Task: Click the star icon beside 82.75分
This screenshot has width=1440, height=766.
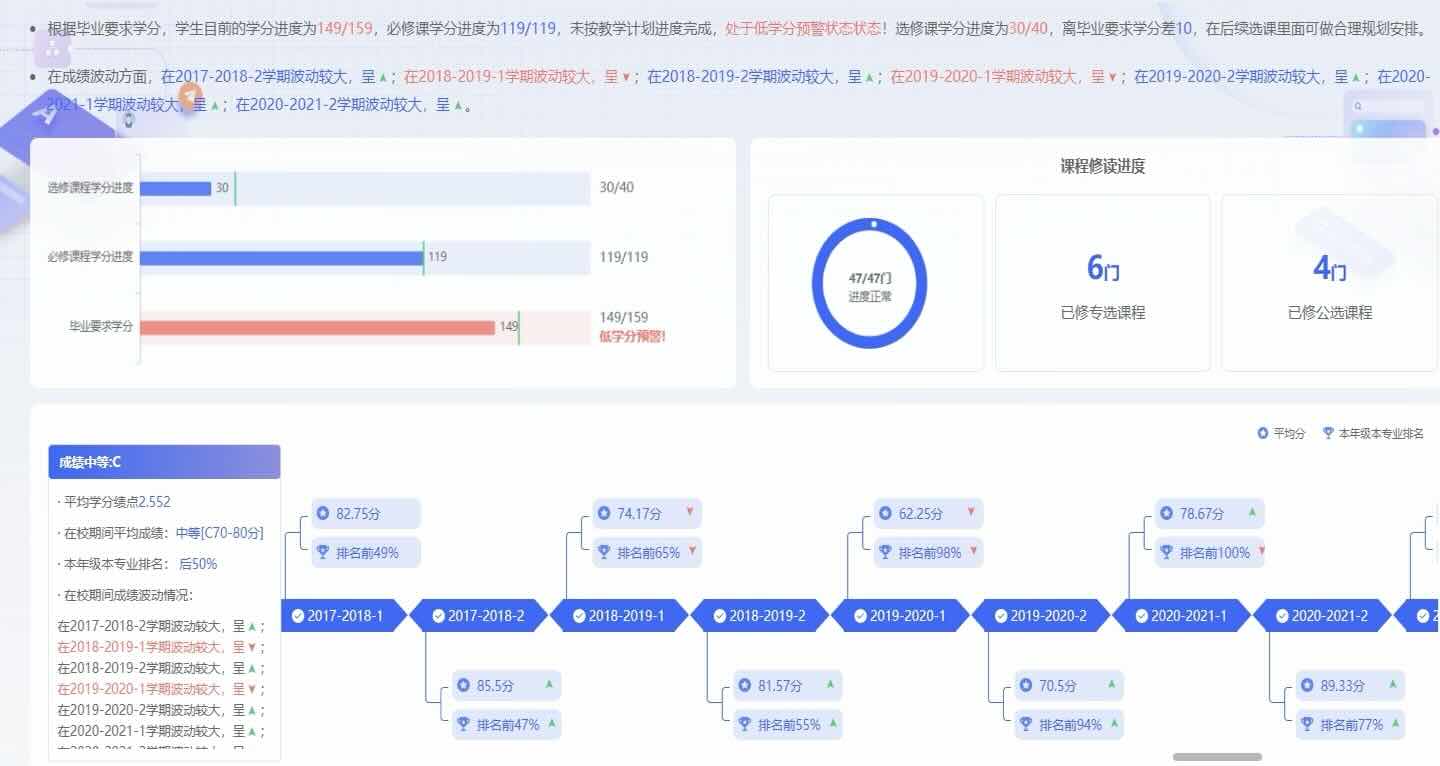Action: 323,514
